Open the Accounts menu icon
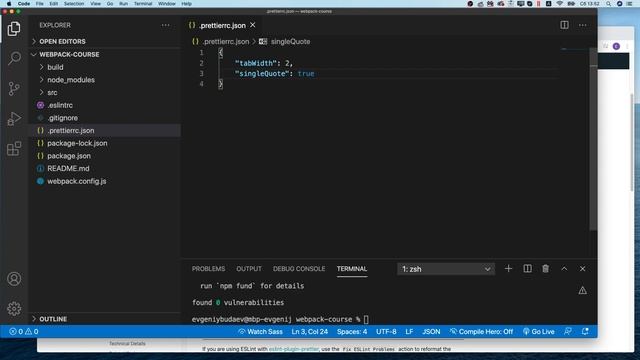The image size is (640, 360). tap(14, 279)
